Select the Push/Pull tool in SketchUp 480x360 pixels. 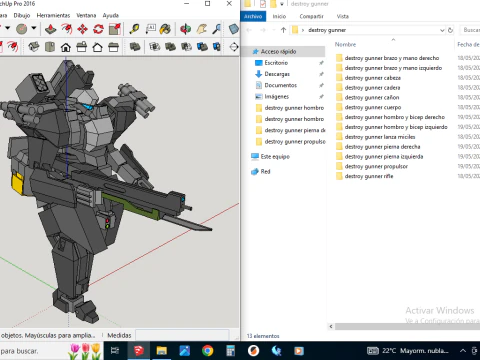point(50,29)
